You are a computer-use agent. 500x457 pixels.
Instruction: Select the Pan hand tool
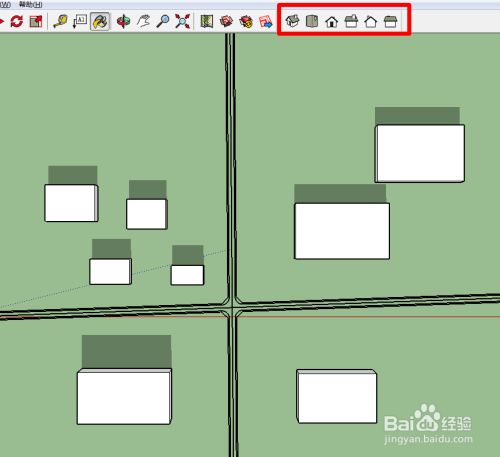(x=144, y=21)
